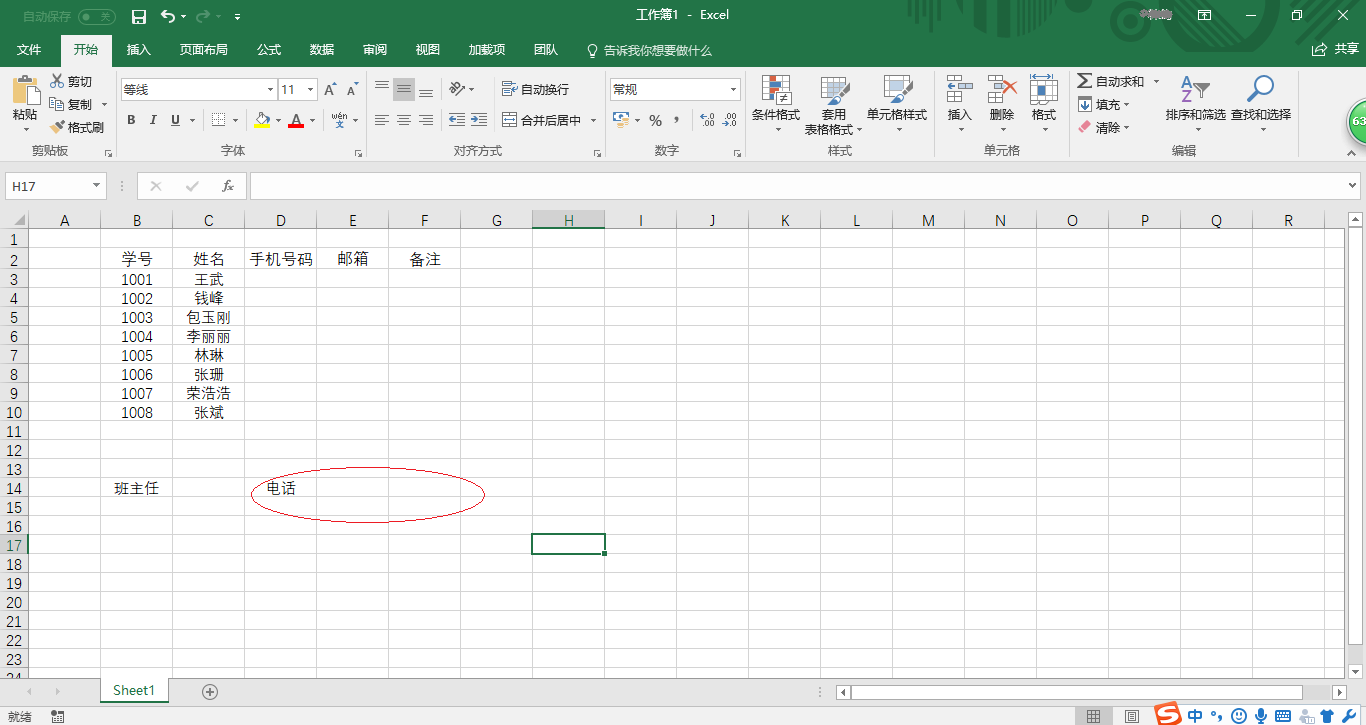Screen dimensions: 1366x725
Task: Click the Increase Decimal icon
Action: pos(707,120)
